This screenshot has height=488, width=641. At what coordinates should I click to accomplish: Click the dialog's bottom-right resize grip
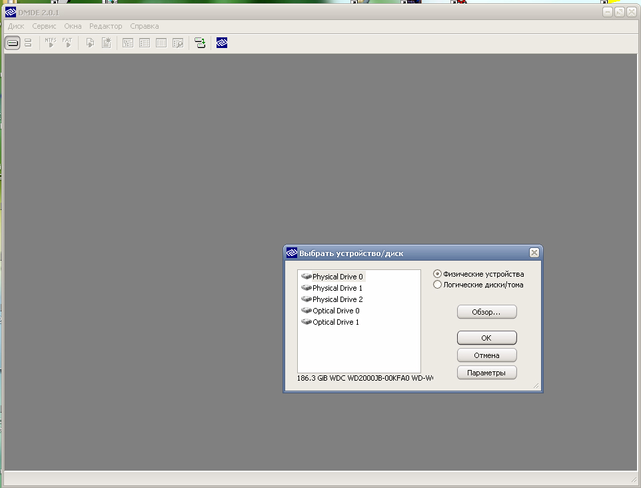pos(536,385)
